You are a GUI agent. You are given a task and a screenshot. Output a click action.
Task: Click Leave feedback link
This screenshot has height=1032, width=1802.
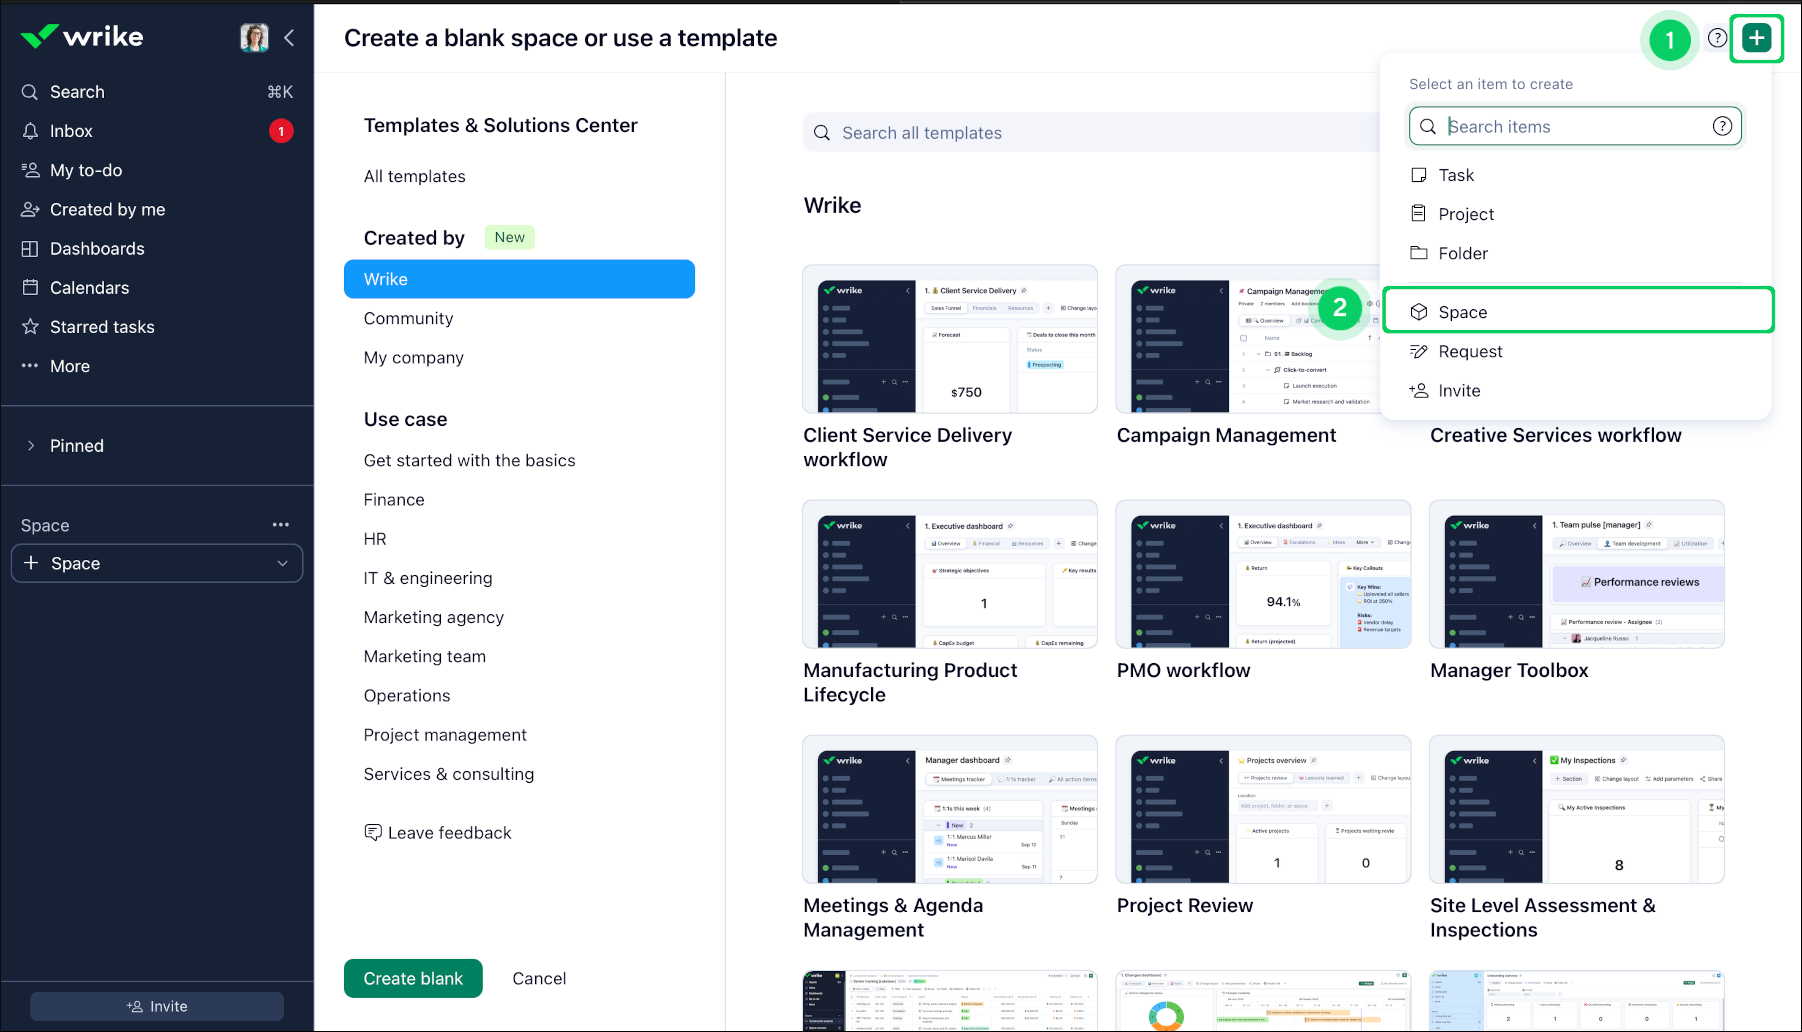(x=438, y=833)
